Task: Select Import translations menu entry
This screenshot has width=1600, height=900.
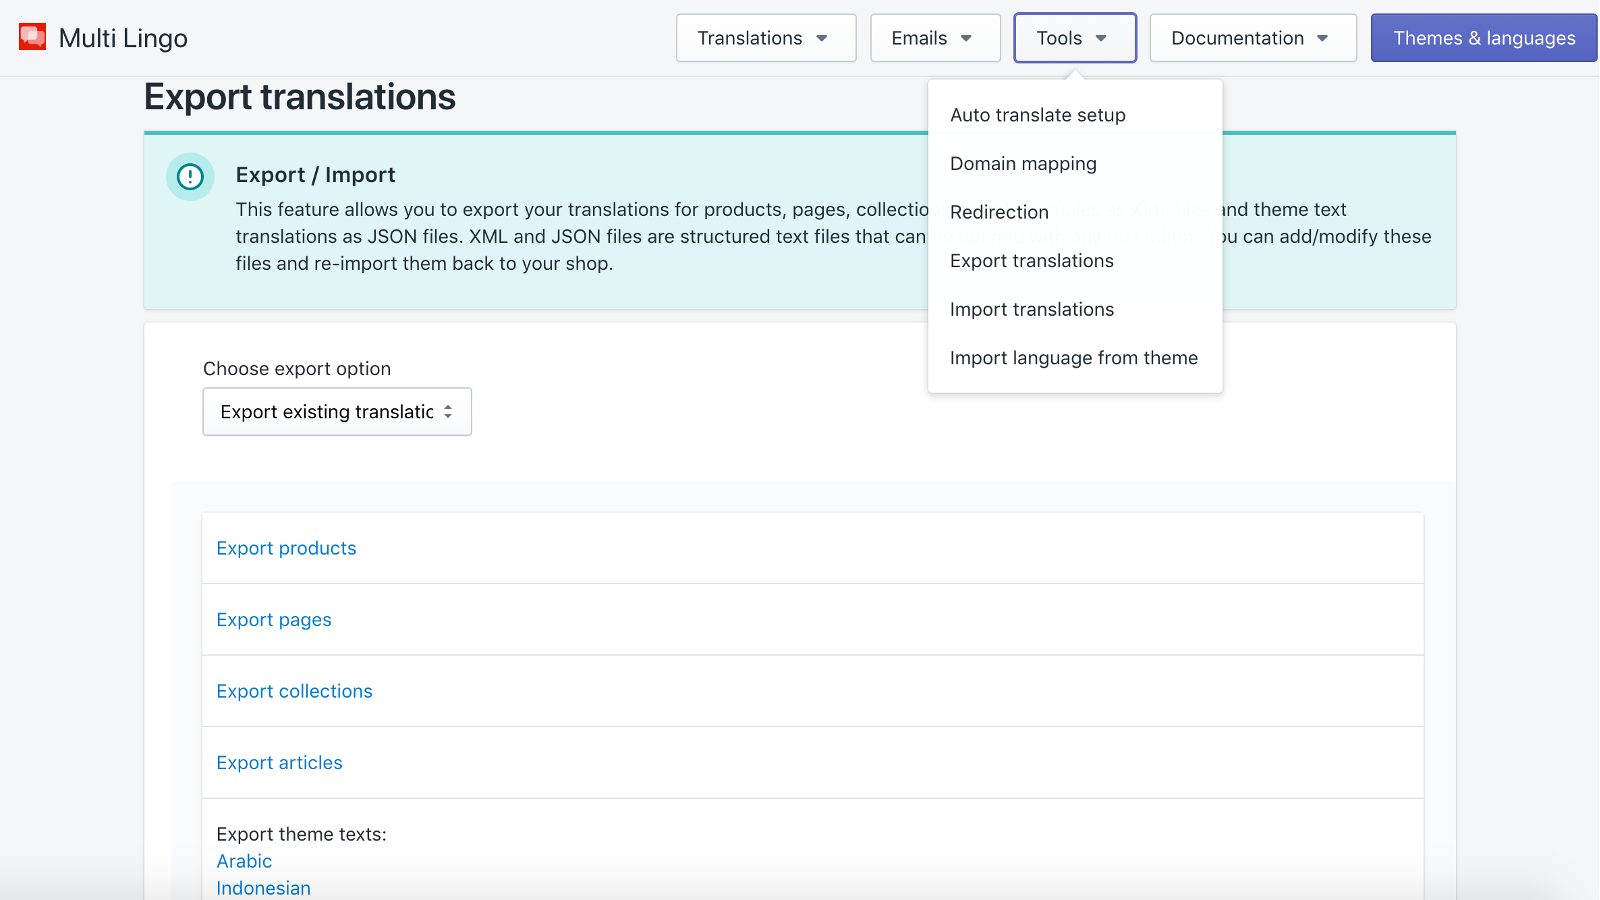Action: click(1031, 309)
